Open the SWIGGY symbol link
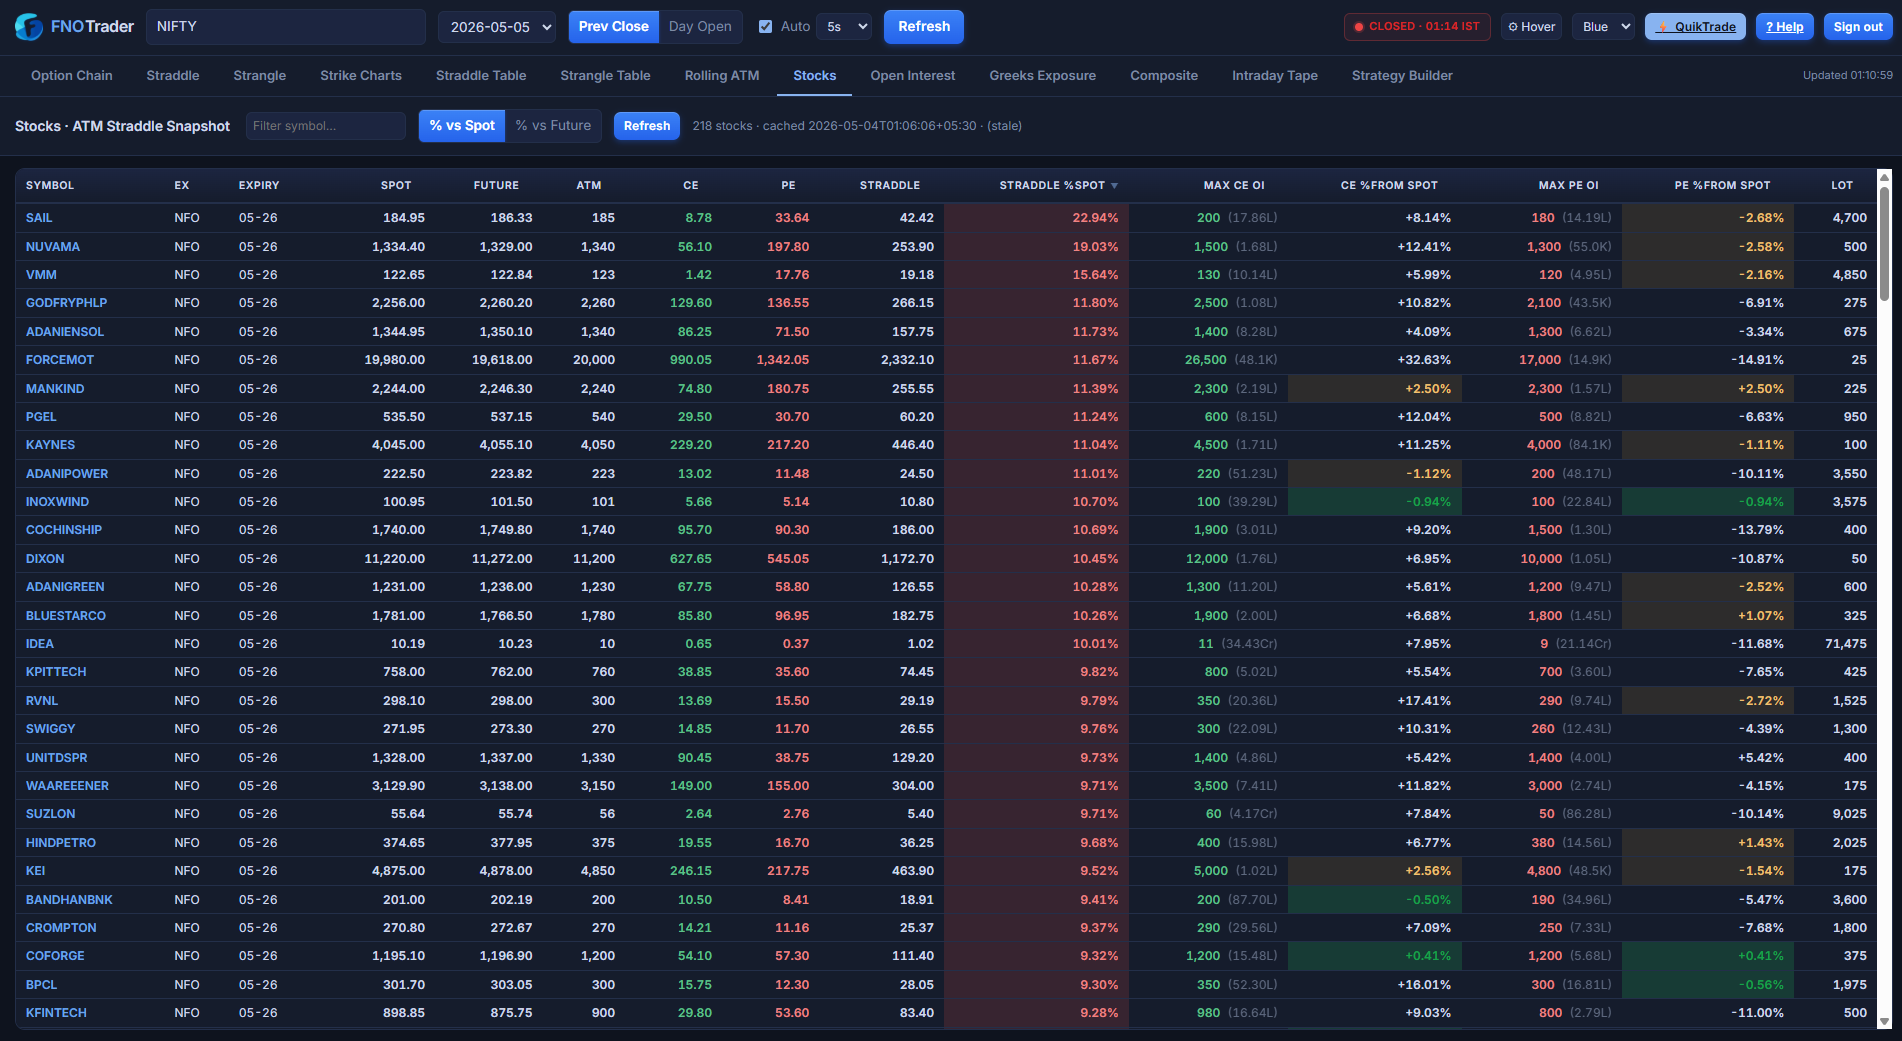Screen dimensions: 1902x1041 tap(51, 729)
